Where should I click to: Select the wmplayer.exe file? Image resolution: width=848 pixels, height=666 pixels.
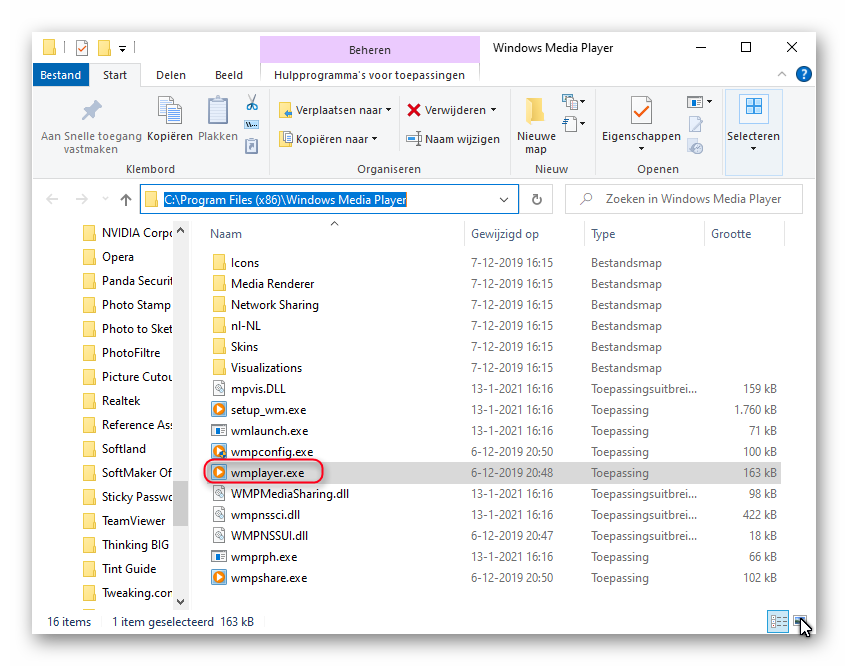coord(267,473)
